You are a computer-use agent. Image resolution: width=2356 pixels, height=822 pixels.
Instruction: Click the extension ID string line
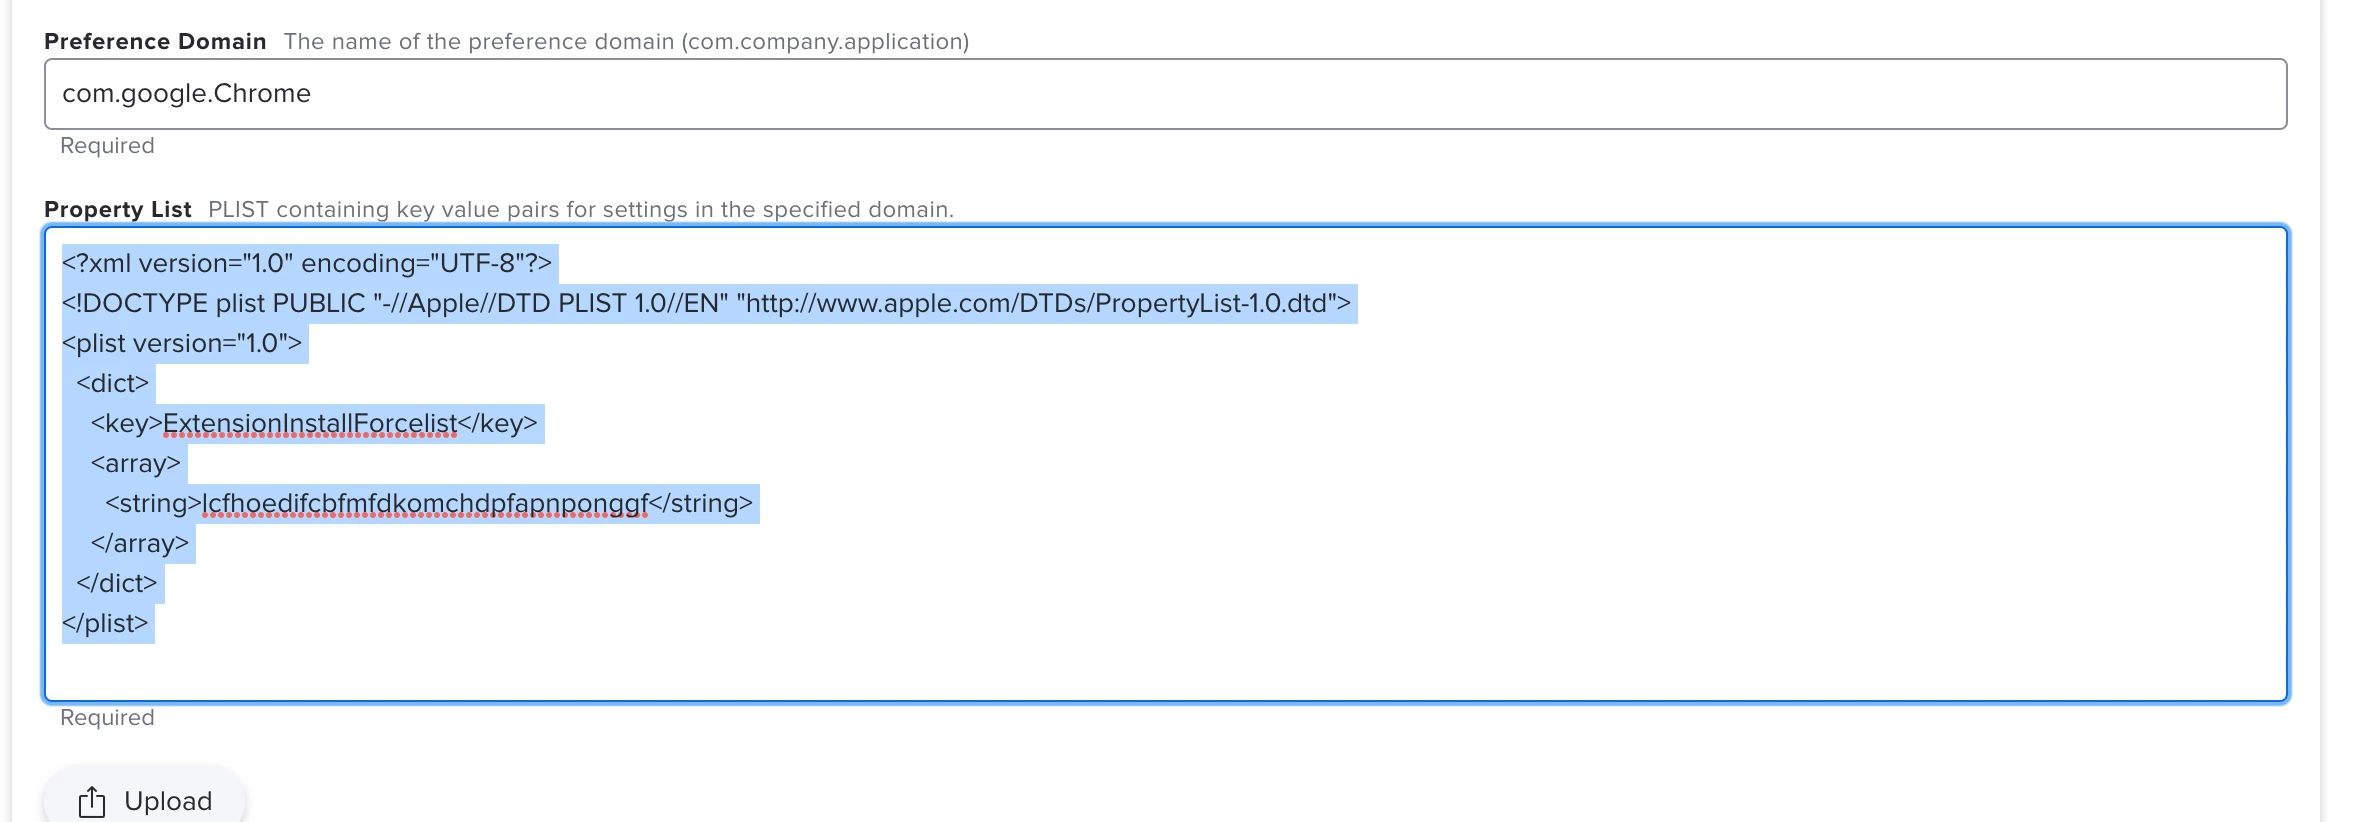[429, 504]
